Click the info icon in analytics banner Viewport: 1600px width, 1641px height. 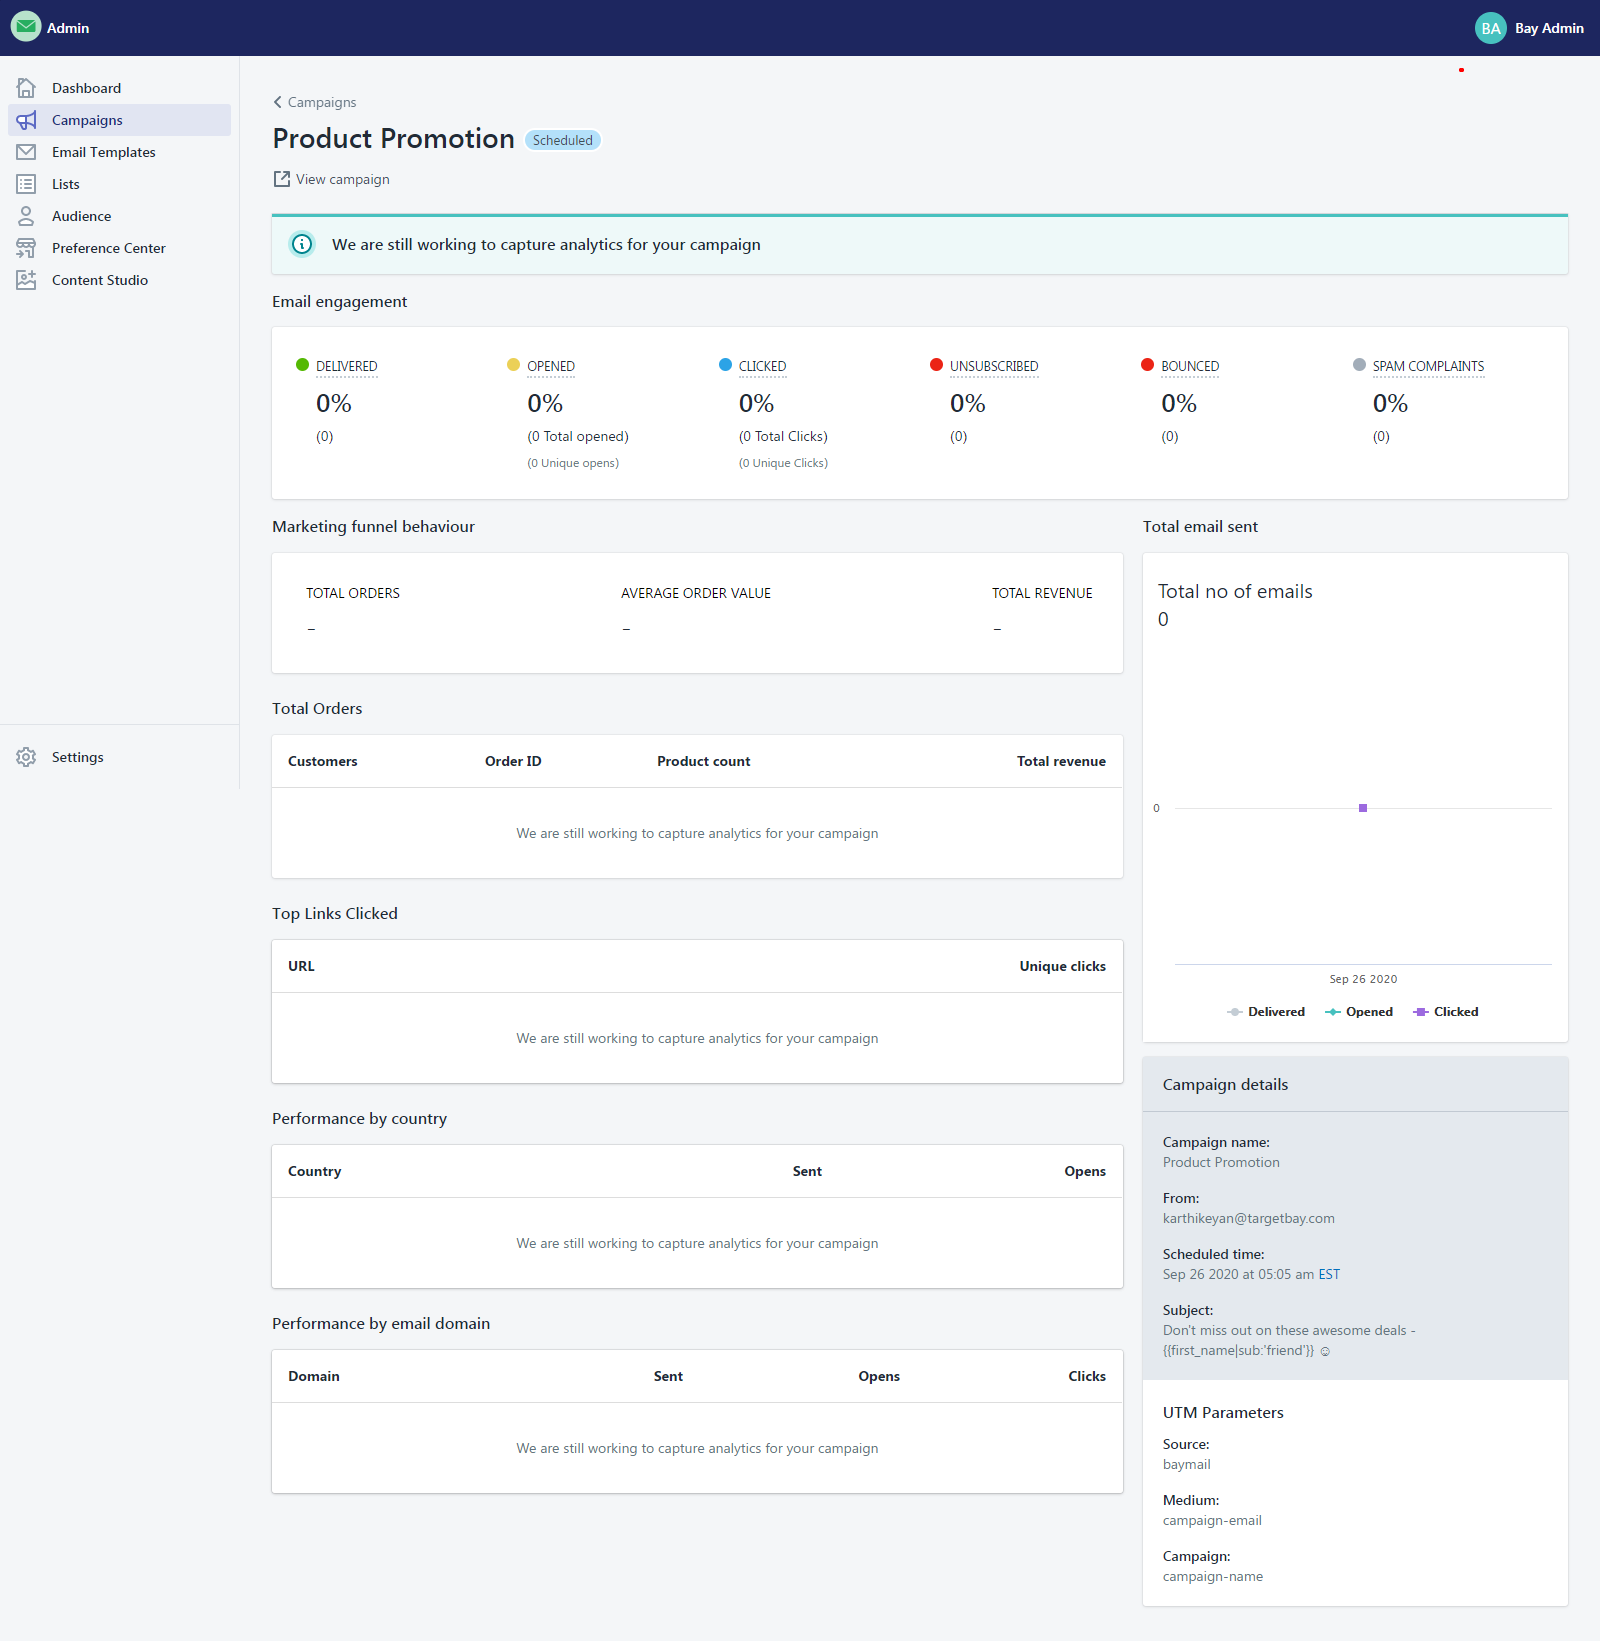coord(302,244)
